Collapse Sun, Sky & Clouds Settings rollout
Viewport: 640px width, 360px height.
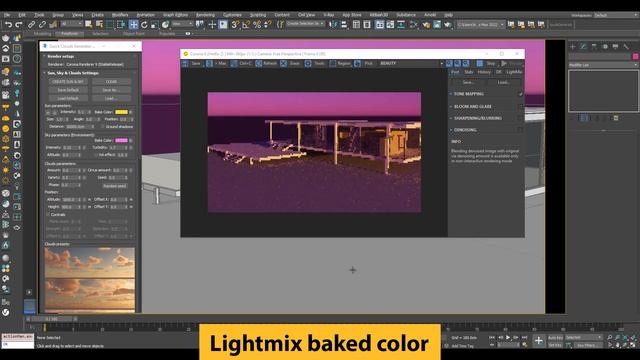(x=44, y=73)
